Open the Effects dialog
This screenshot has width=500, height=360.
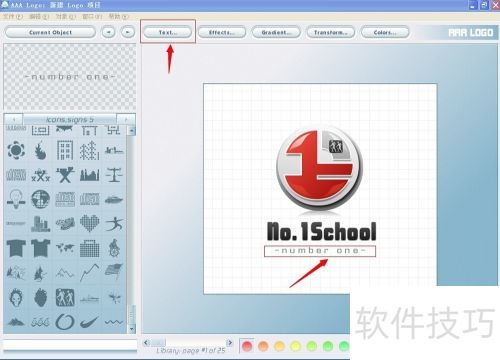point(222,32)
